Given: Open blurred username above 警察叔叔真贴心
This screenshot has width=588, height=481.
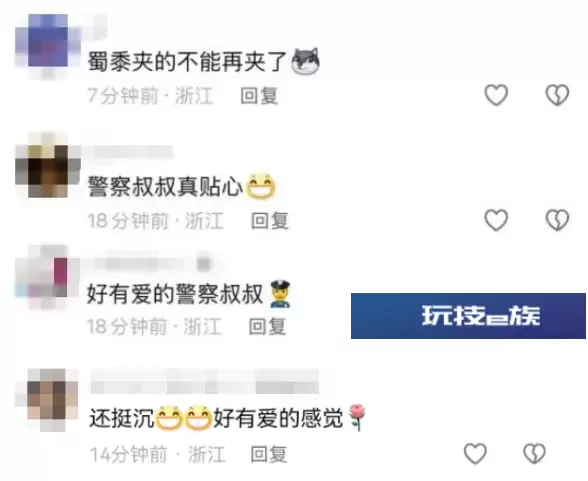Looking at the screenshot, I should pyautogui.click(x=129, y=153).
